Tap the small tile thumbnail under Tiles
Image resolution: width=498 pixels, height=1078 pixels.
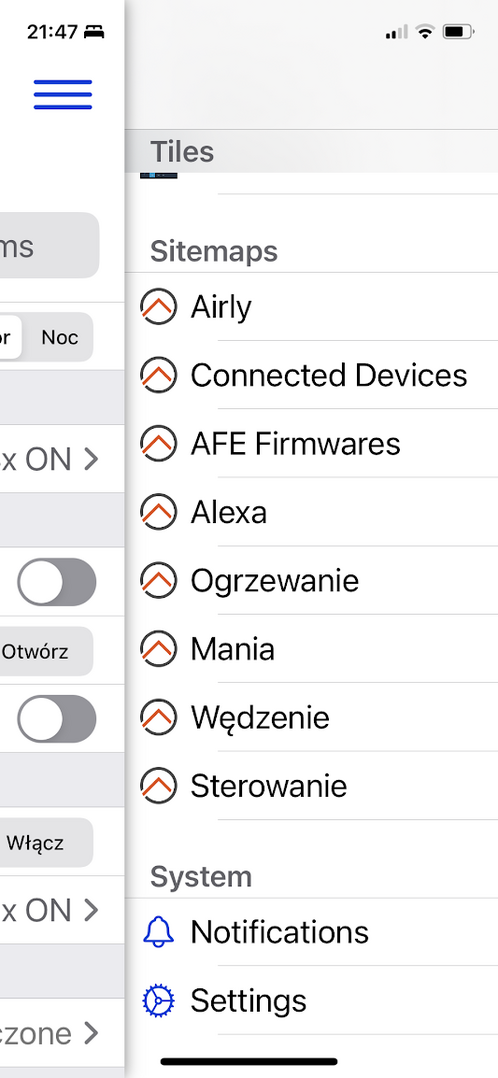[159, 175]
